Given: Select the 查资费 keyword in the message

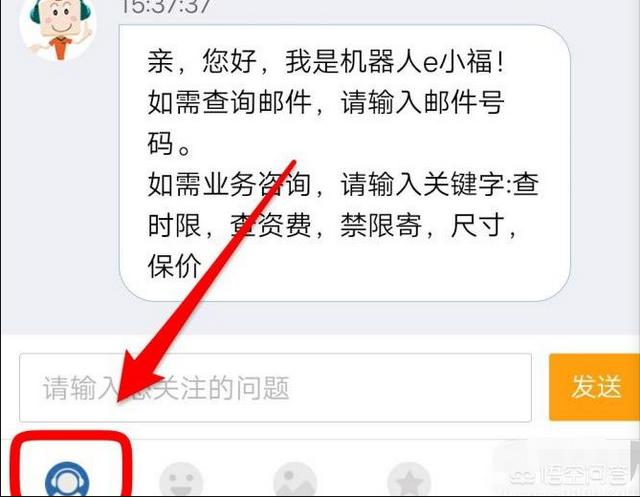Looking at the screenshot, I should click(270, 225).
